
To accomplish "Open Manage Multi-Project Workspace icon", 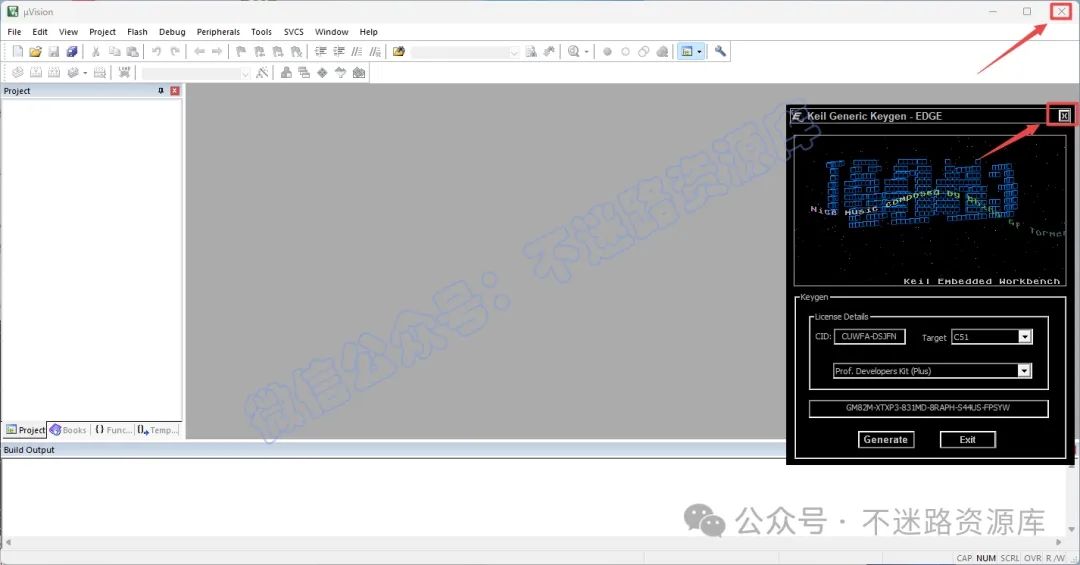I will 304,72.
